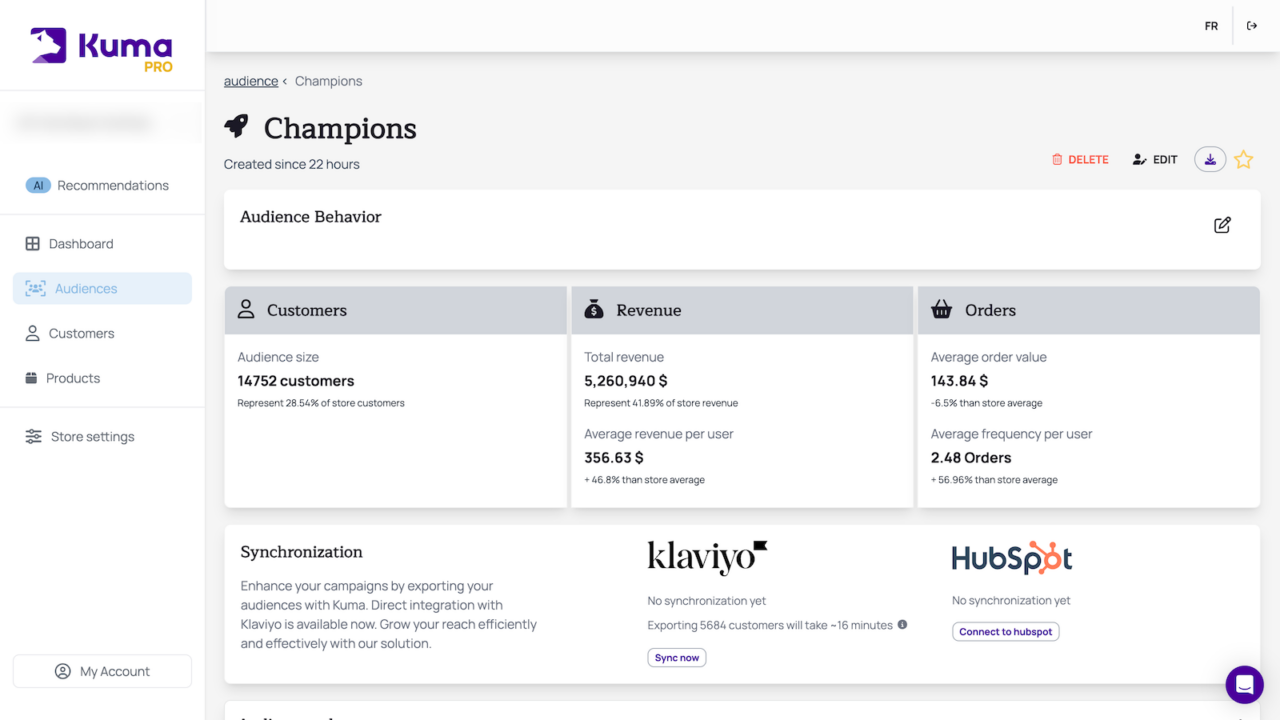Click the HubSpot logo
The height and width of the screenshot is (720, 1280).
point(1011,557)
